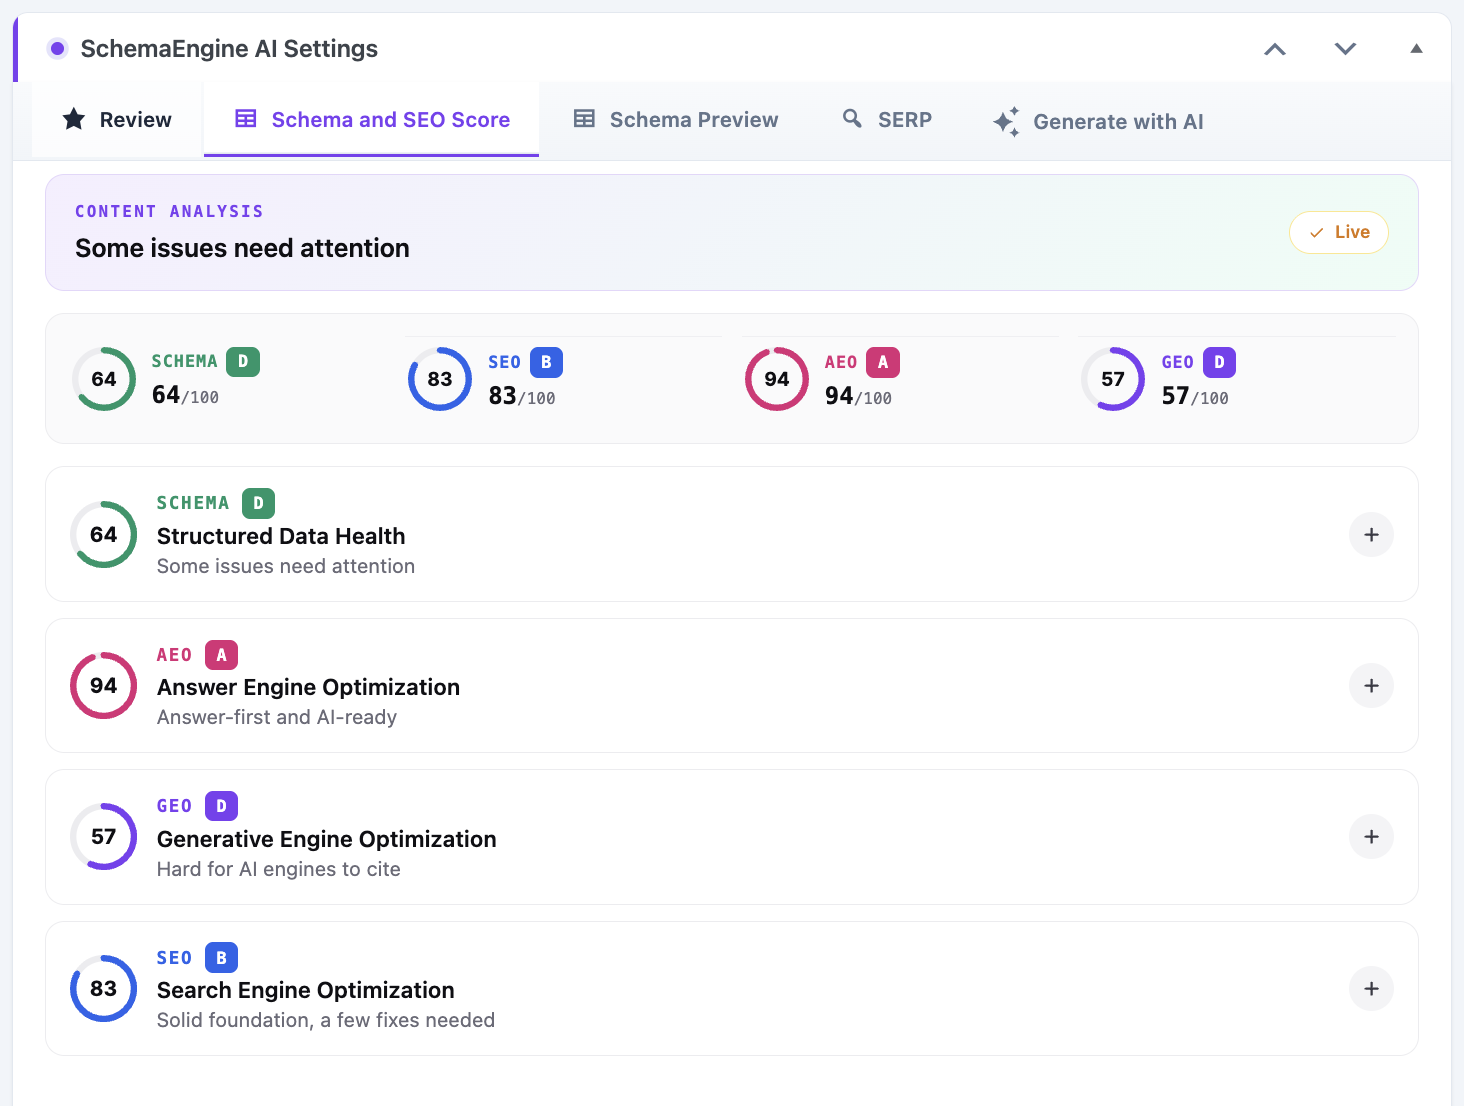Click the 83/100 SEO score value
Viewport: 1464px width, 1106px height.
click(x=522, y=397)
